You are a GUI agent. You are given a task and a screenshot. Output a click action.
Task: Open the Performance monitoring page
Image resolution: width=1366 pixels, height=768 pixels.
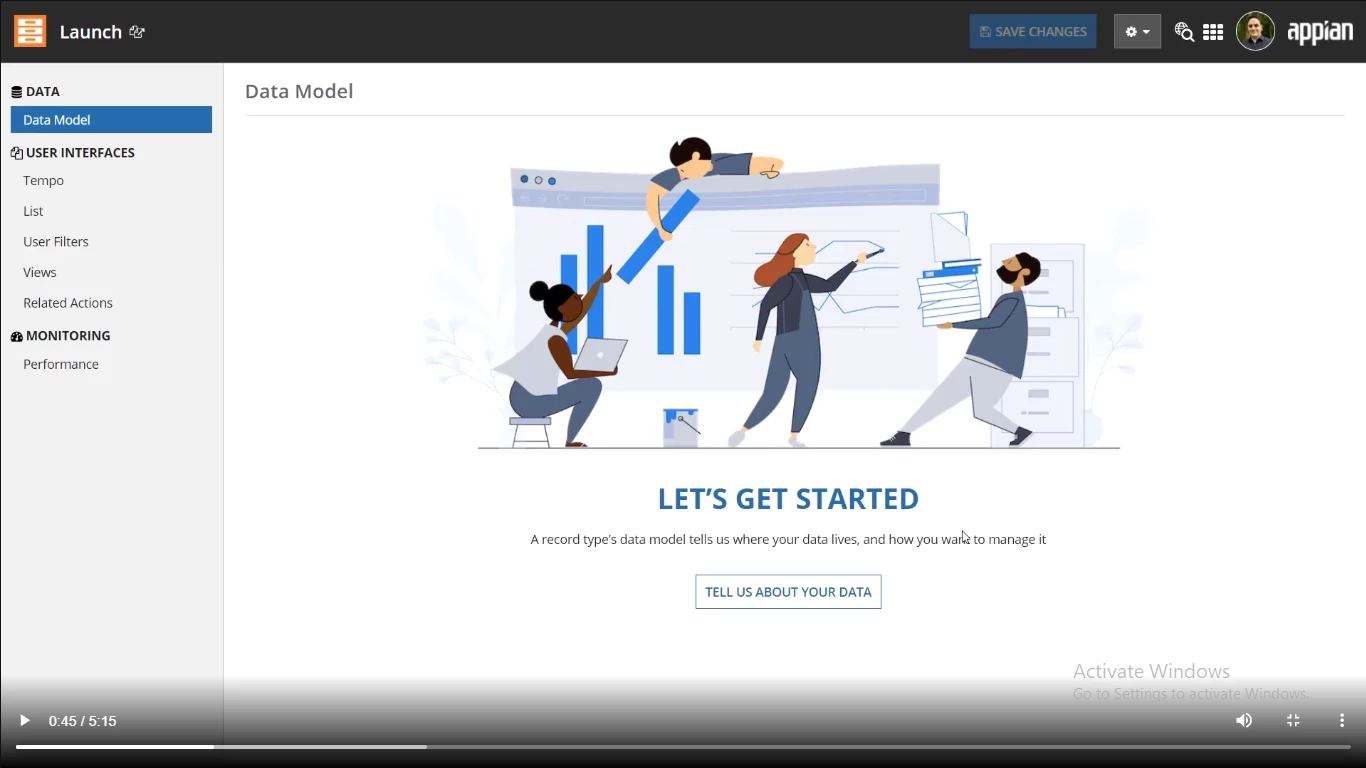tap(61, 364)
